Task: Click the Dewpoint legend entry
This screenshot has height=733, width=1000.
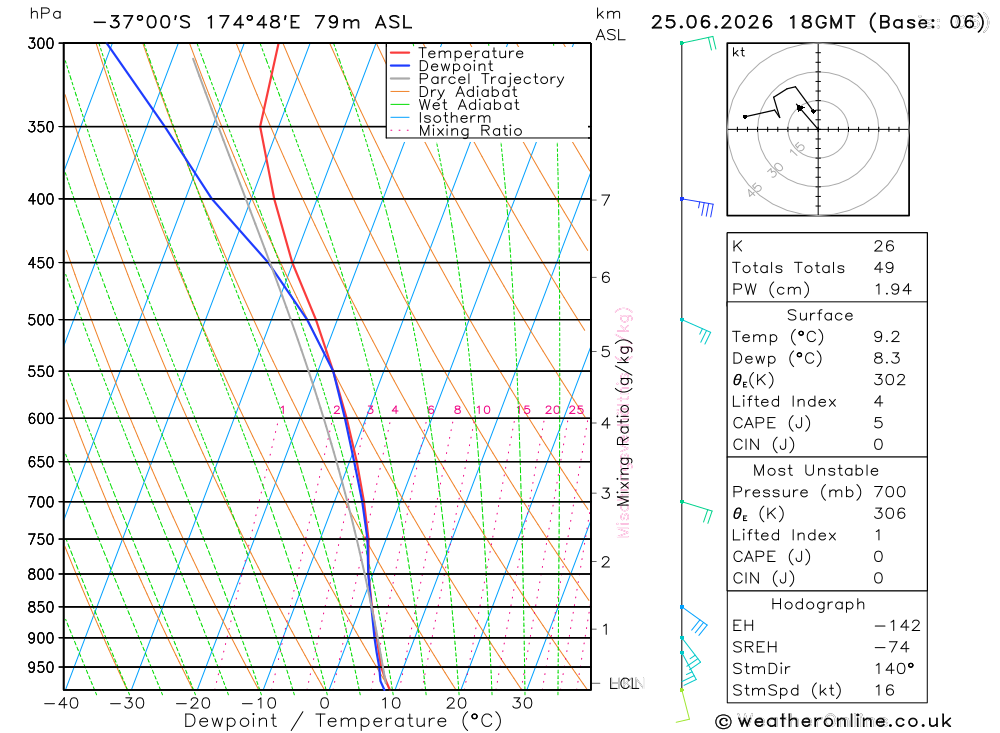Action: [441, 66]
